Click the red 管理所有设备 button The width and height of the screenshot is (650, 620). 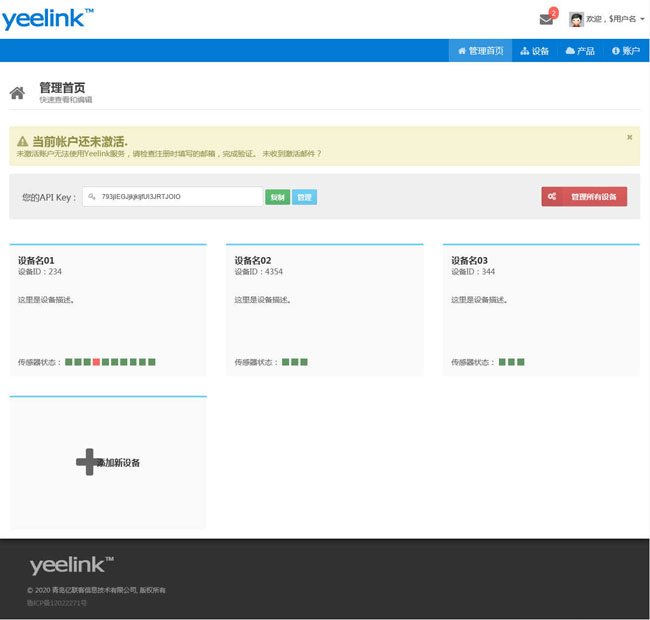point(584,196)
